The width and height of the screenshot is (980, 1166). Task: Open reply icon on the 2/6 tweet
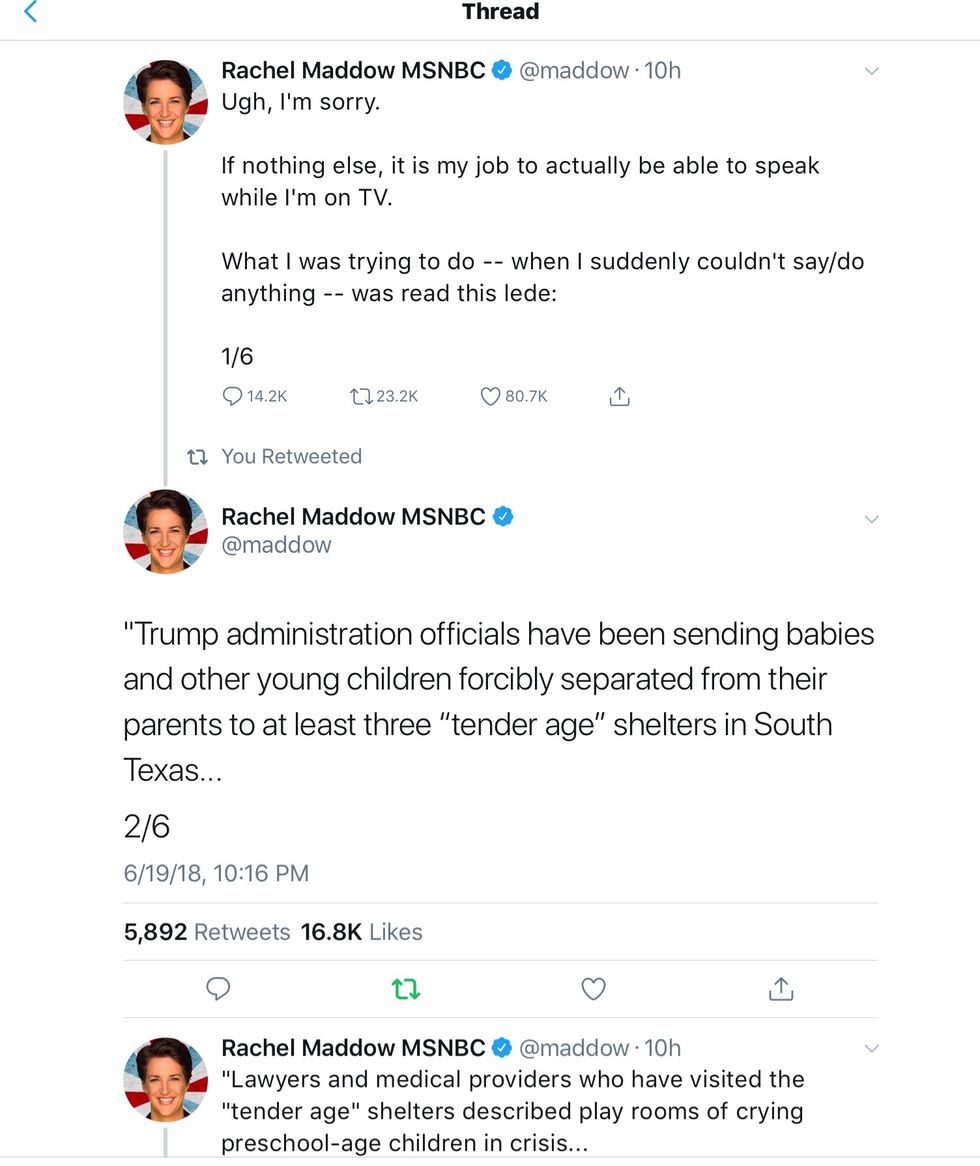coord(218,989)
